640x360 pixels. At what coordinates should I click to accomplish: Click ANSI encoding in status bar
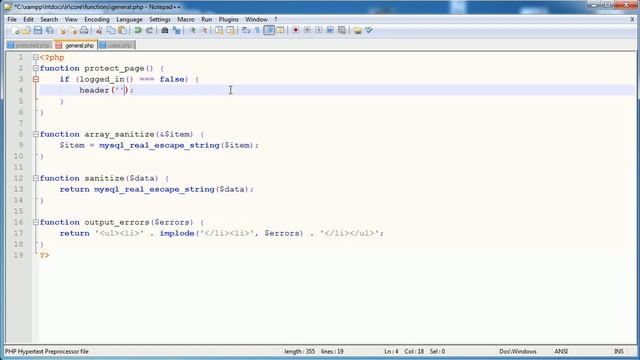[561, 351]
